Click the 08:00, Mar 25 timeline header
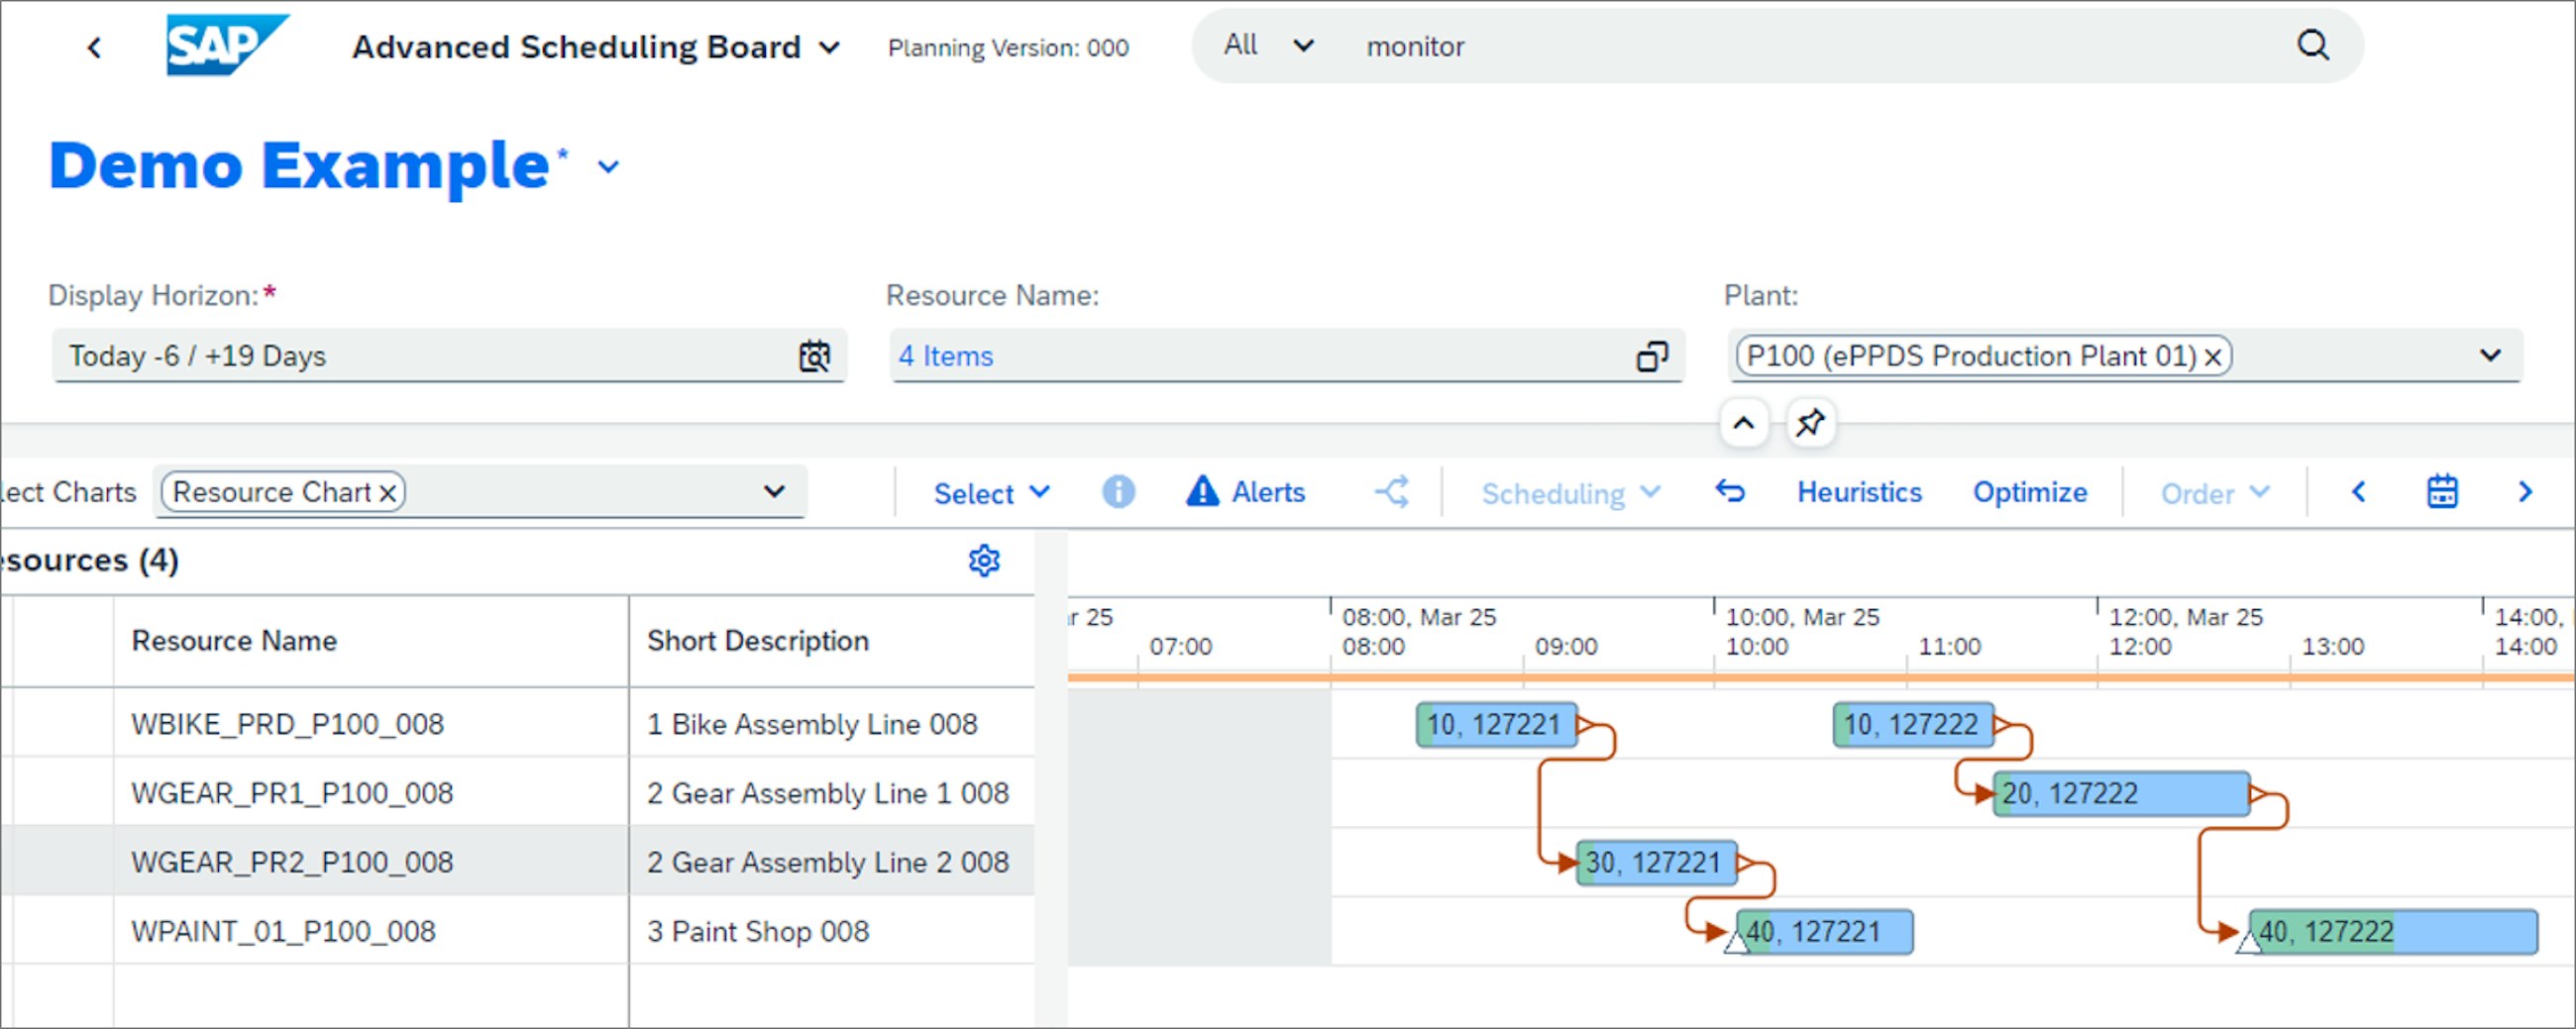2576x1029 pixels. 1419,617
